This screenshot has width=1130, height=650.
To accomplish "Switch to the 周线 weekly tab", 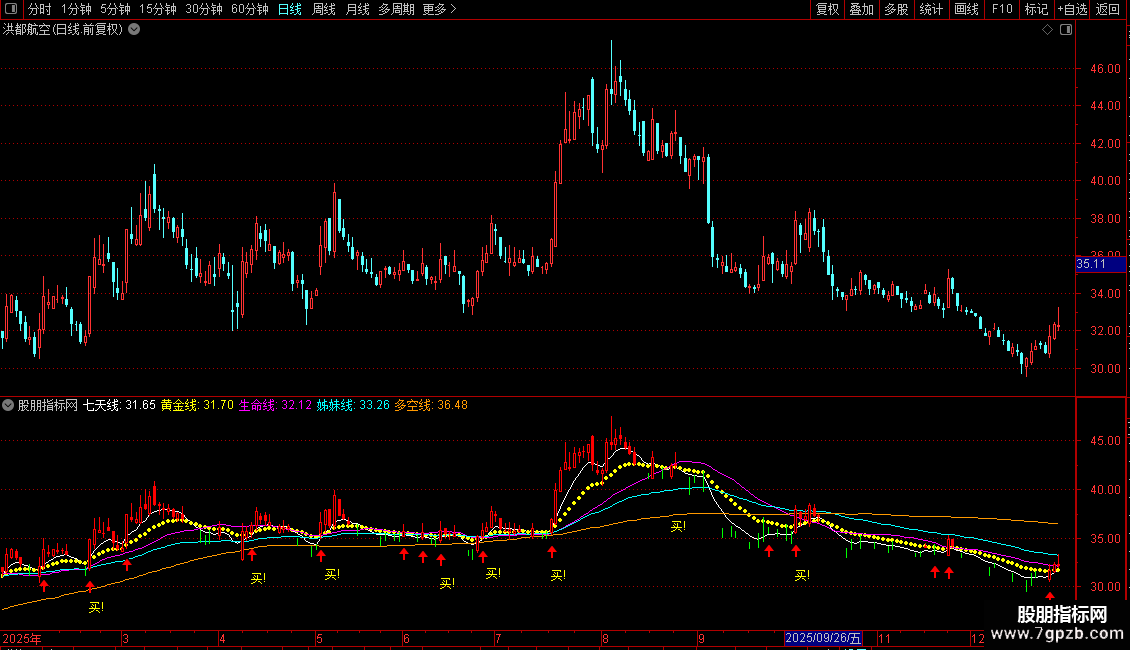I will click(324, 10).
